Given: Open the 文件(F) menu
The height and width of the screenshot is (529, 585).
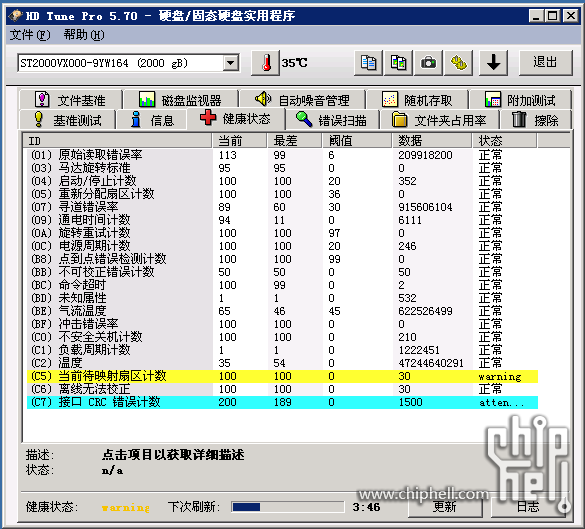Looking at the screenshot, I should pos(29,35).
